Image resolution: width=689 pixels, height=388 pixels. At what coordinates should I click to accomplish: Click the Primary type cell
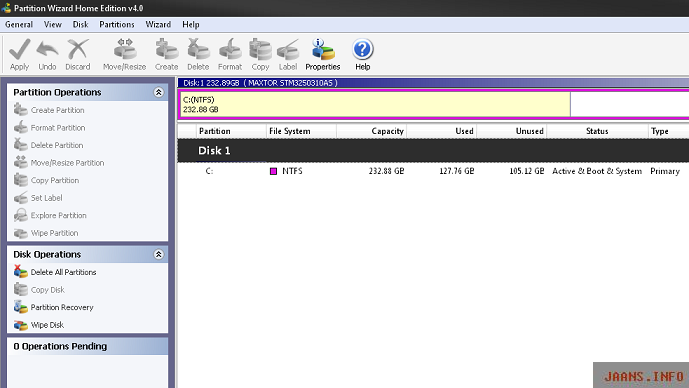tap(665, 171)
